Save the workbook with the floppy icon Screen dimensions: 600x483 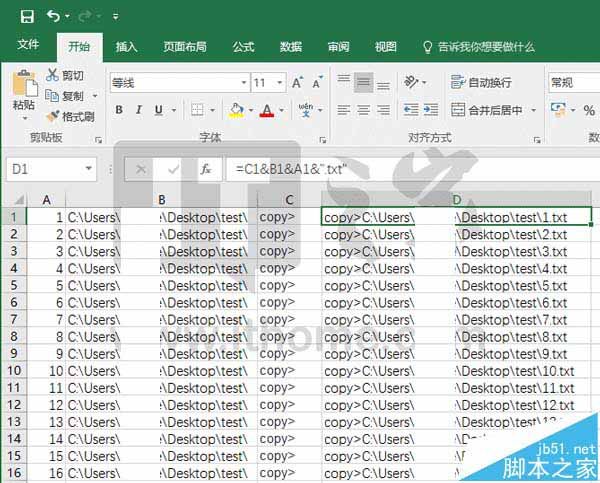pos(27,16)
